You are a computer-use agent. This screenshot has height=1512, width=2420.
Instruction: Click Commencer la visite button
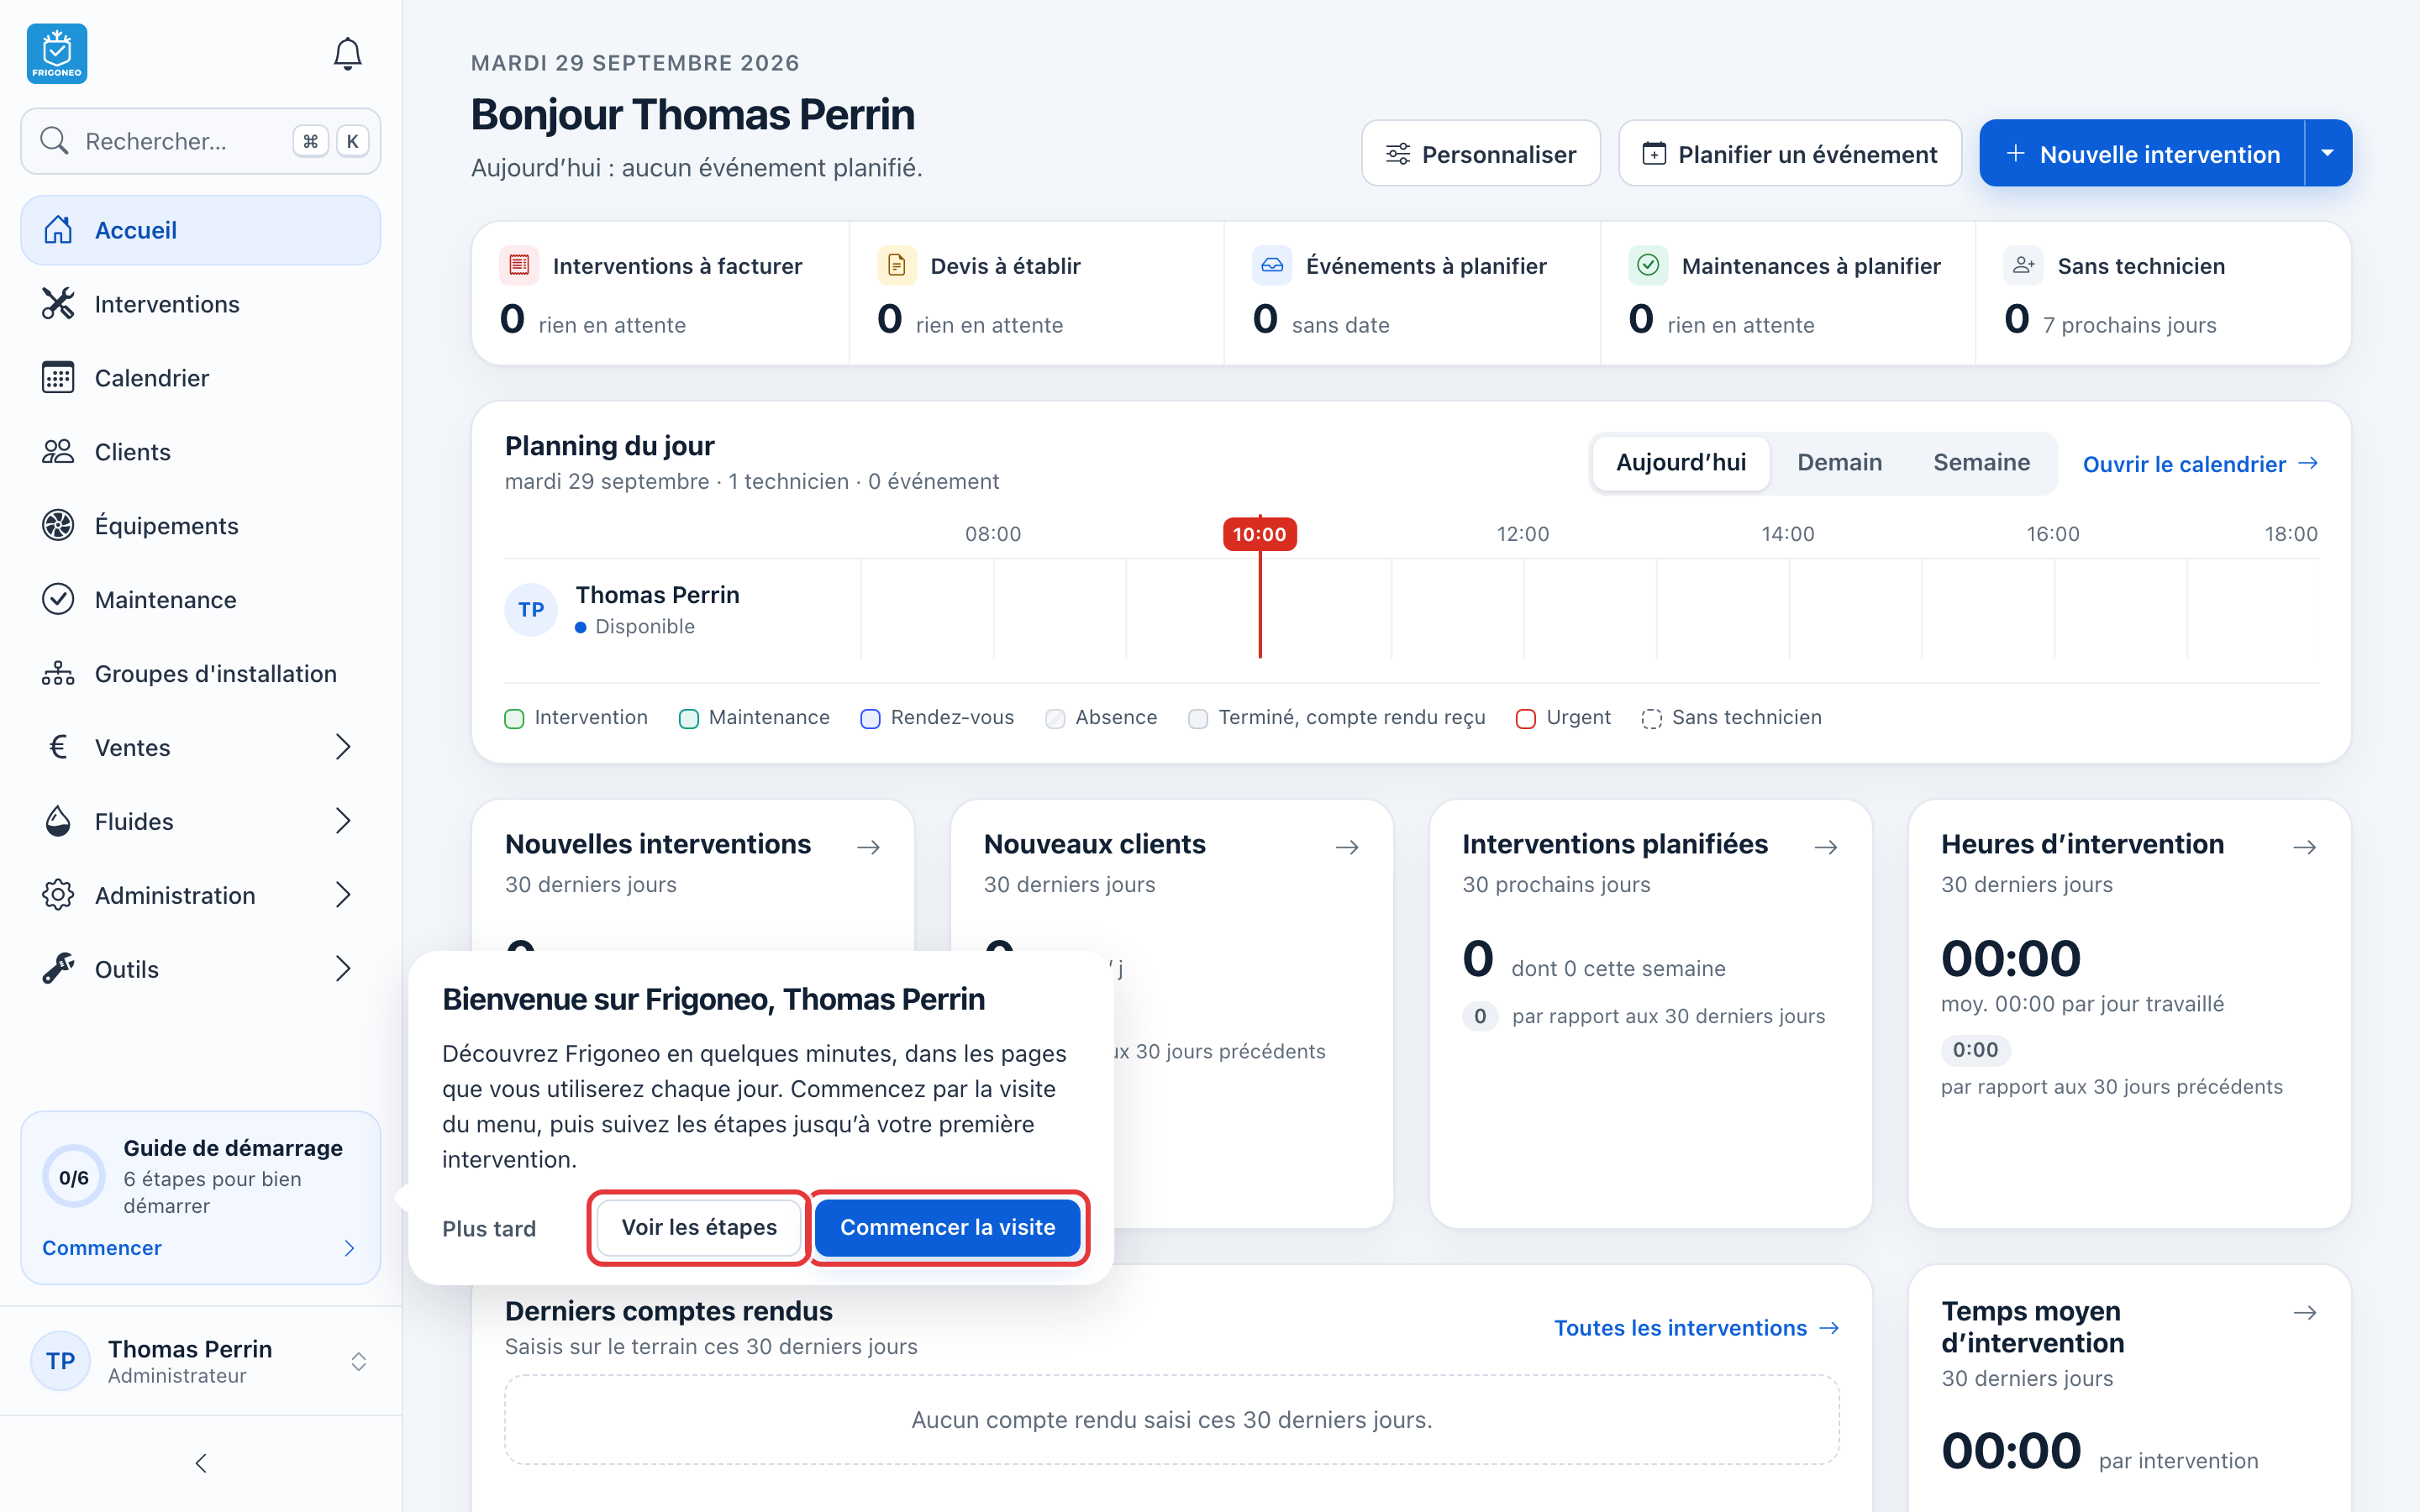coord(947,1227)
